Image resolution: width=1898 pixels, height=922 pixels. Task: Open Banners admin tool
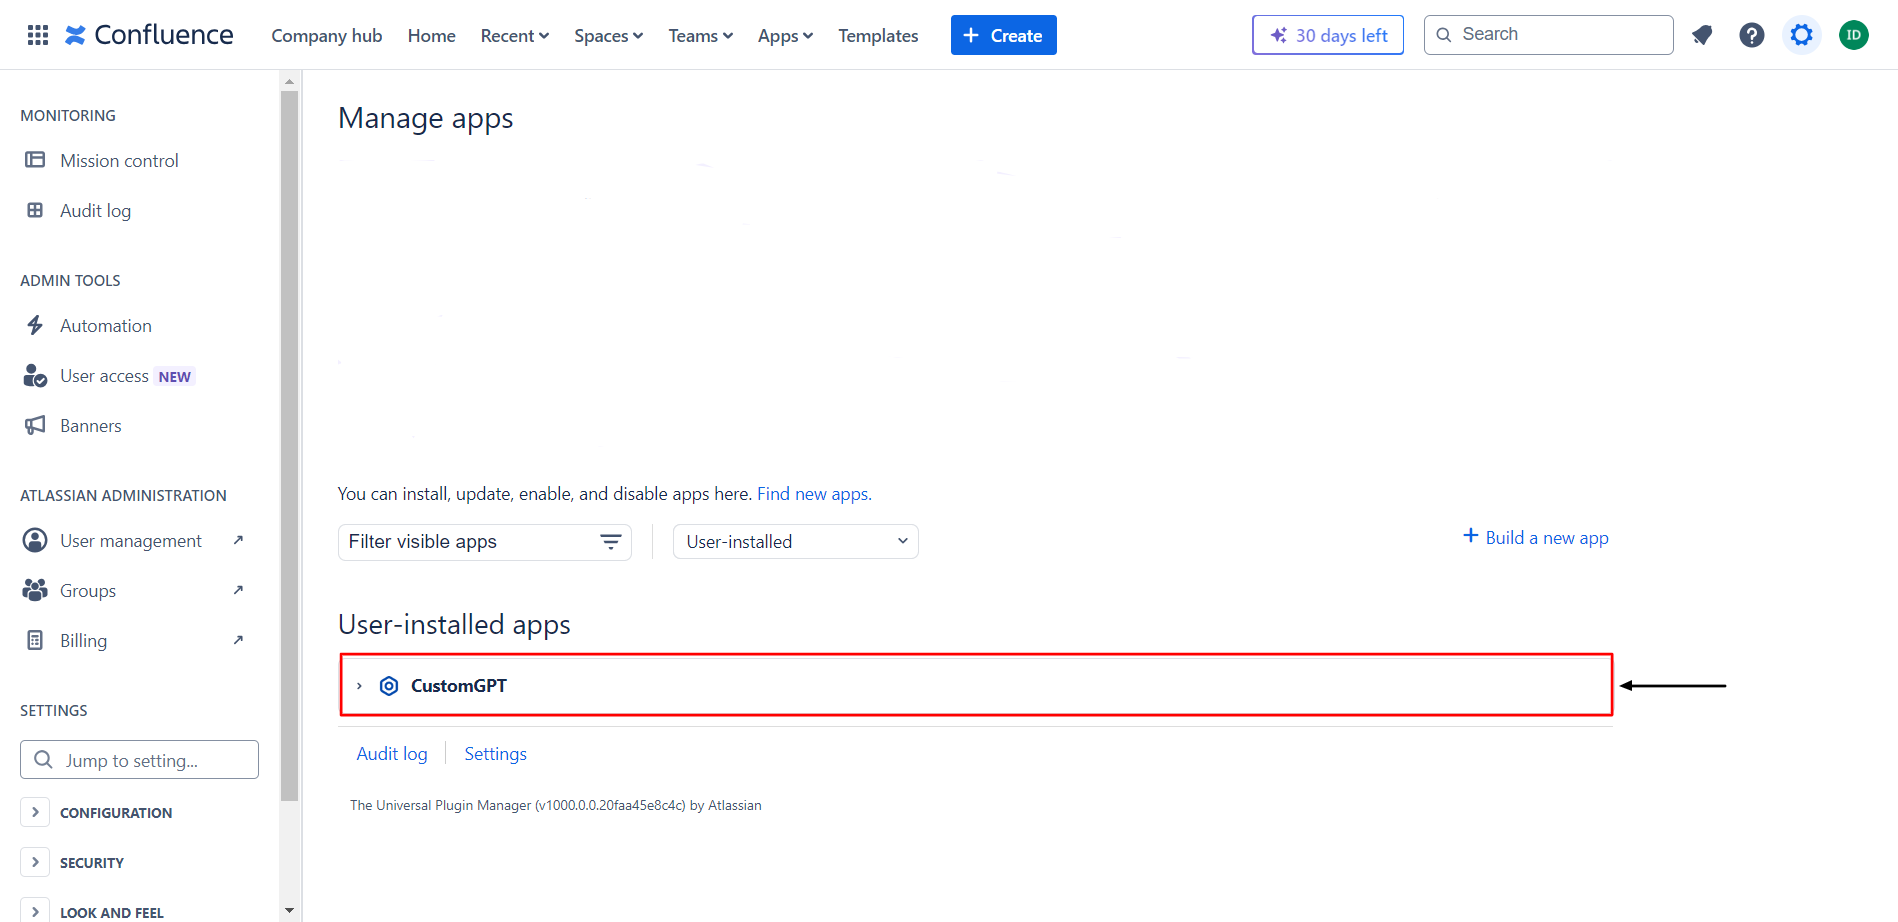pyautogui.click(x=91, y=425)
